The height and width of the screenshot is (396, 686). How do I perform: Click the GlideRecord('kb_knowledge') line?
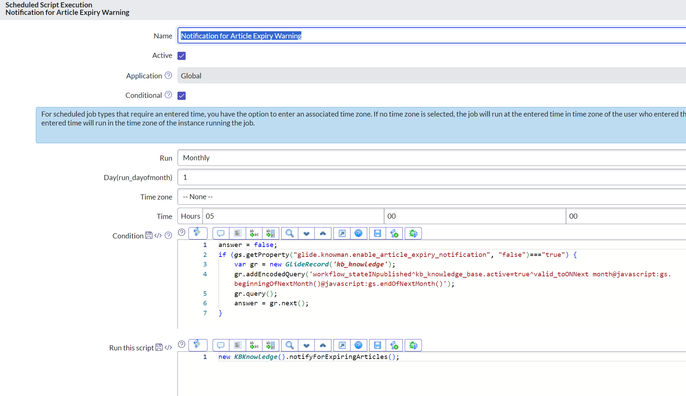315,264
